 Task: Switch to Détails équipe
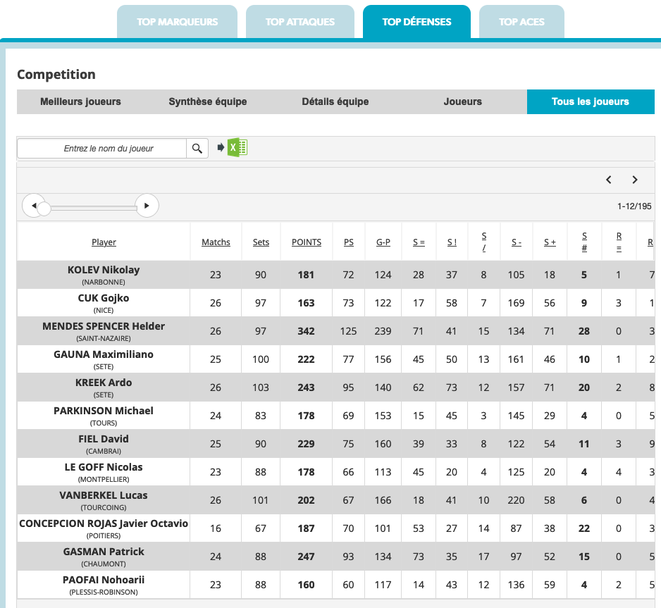click(x=335, y=102)
